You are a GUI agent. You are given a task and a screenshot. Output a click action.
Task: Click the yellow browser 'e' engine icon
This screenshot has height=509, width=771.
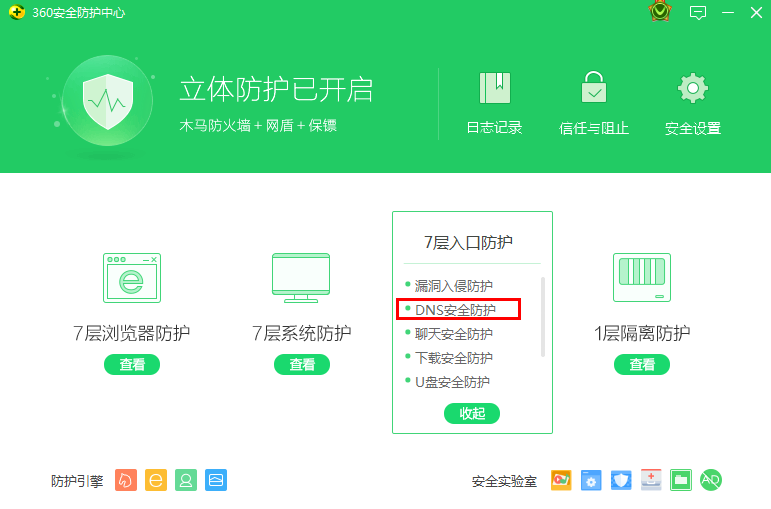coord(156,480)
